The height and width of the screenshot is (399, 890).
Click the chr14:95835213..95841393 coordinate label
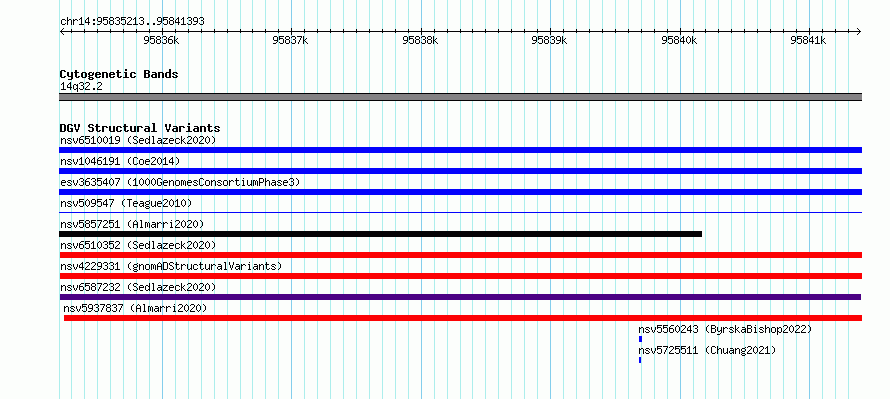(x=132, y=22)
